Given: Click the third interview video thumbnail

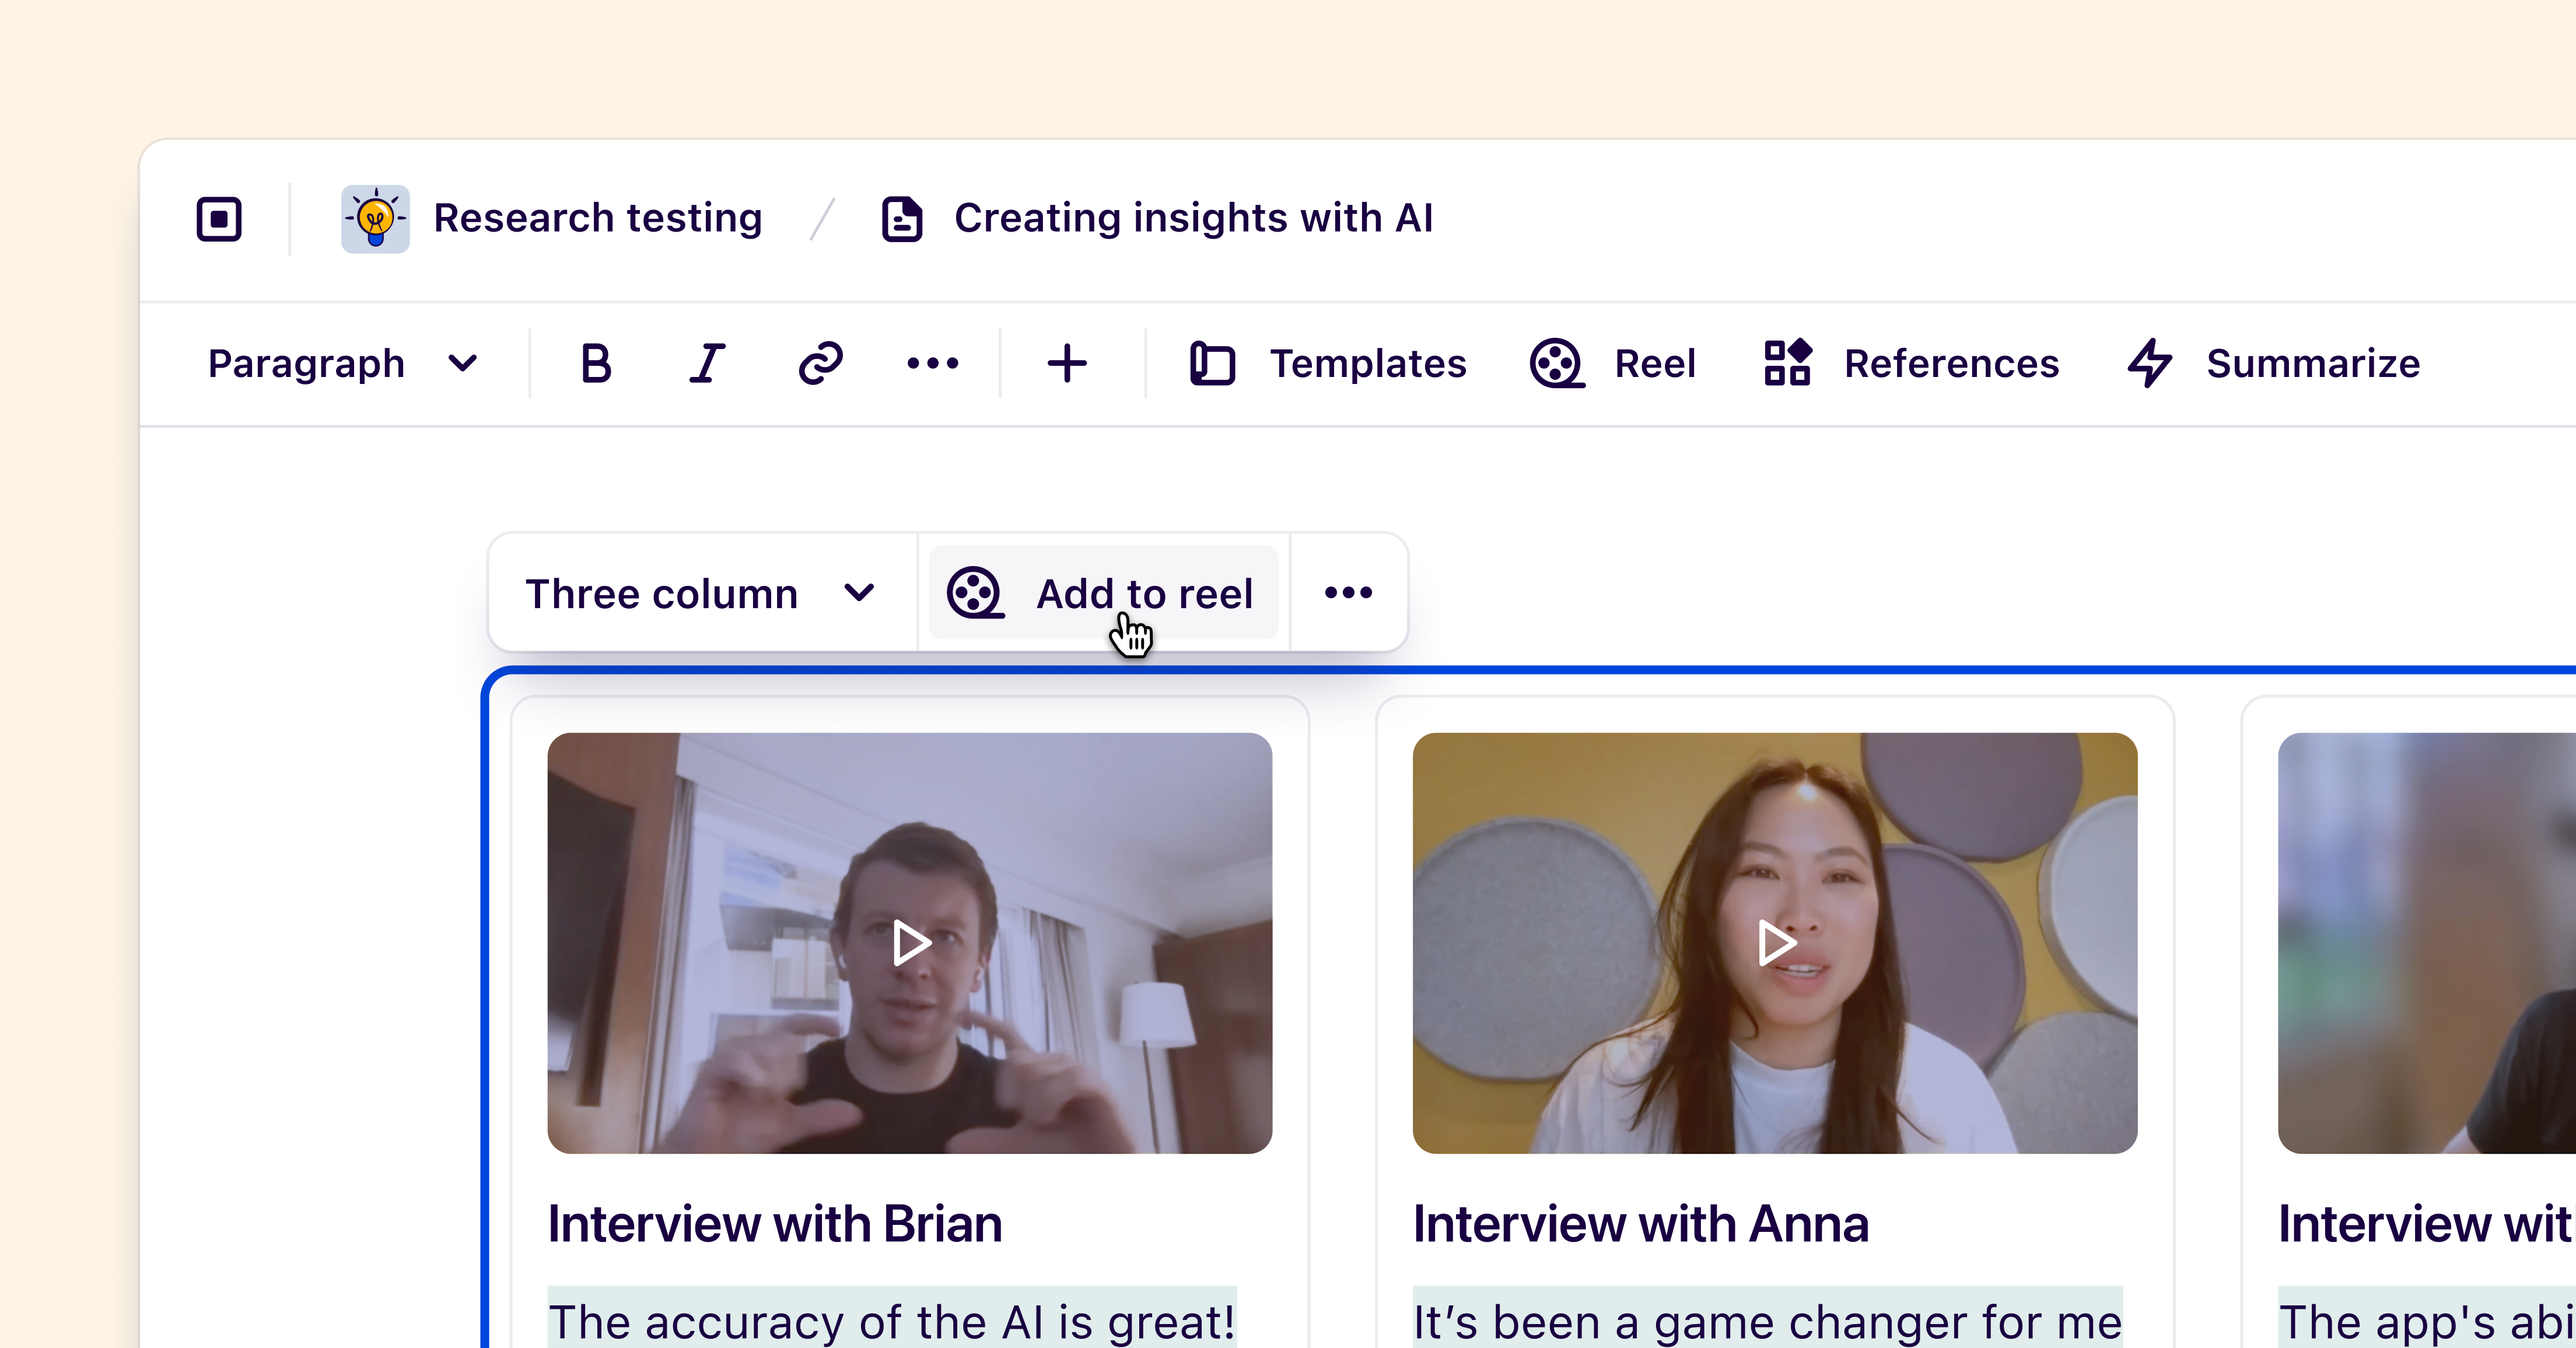Looking at the screenshot, I should [2427, 943].
